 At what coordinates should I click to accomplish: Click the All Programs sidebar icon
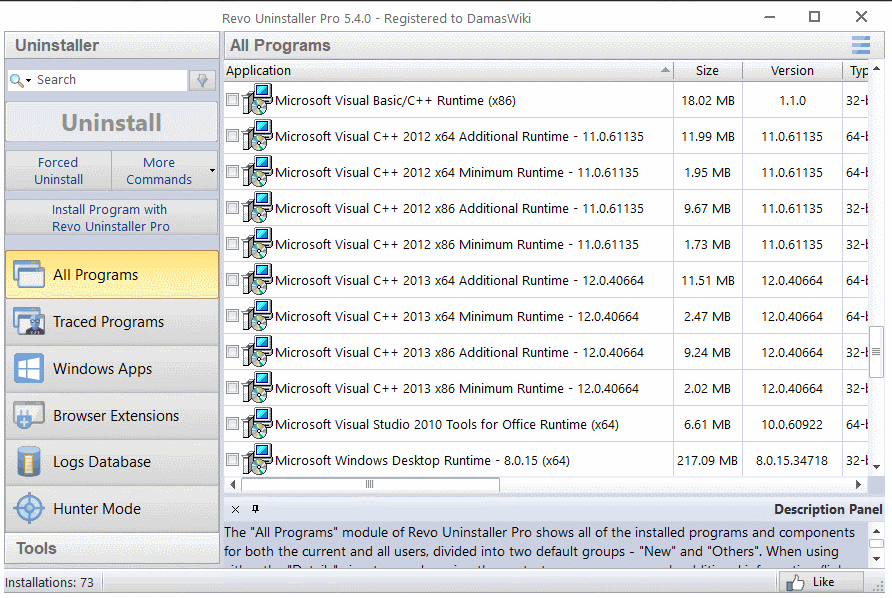(x=29, y=274)
